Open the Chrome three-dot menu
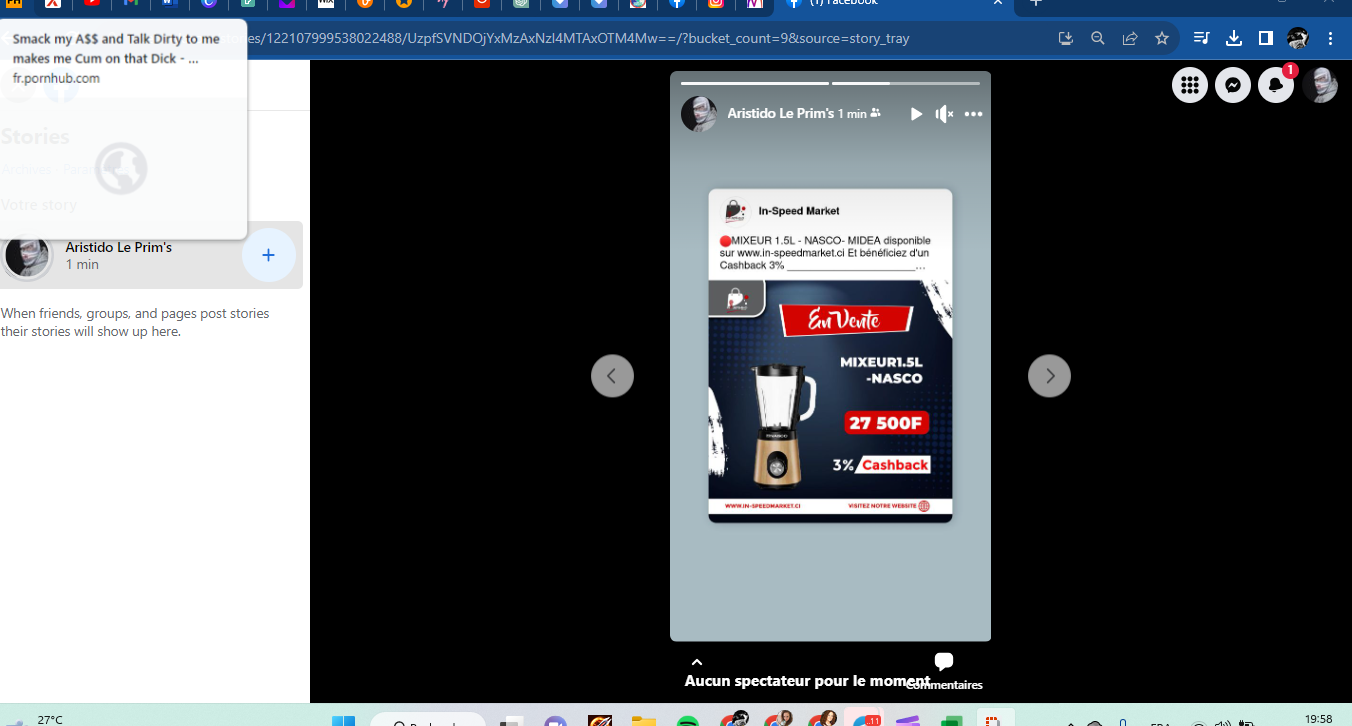This screenshot has height=726, width=1352. pos(1330,38)
